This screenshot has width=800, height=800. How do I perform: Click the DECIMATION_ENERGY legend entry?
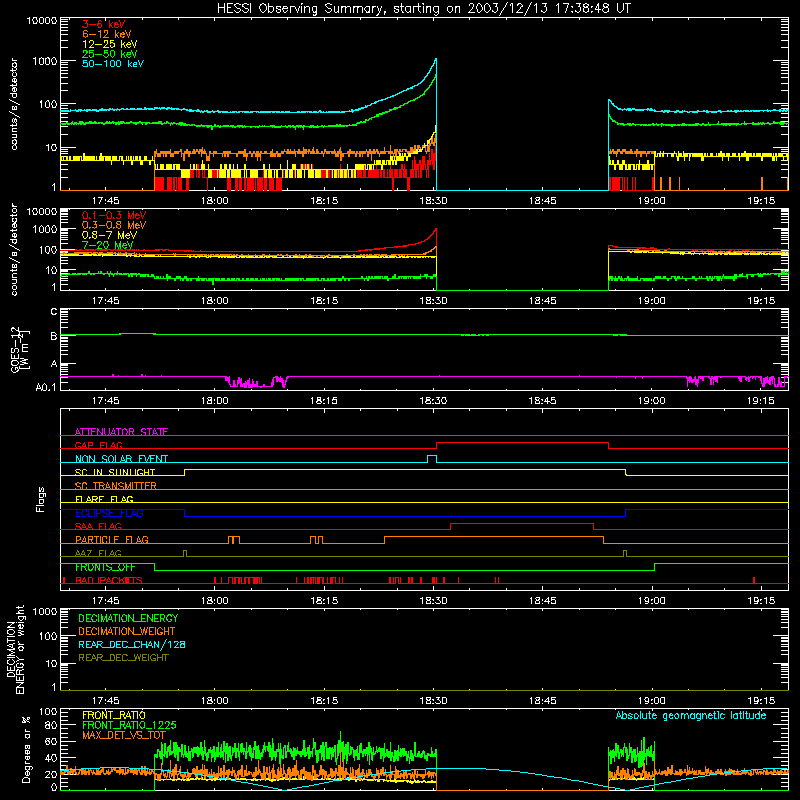(x=128, y=618)
